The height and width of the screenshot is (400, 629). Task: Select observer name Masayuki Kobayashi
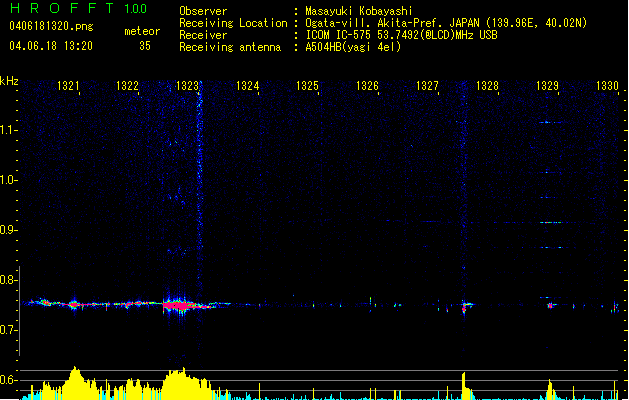click(x=359, y=11)
